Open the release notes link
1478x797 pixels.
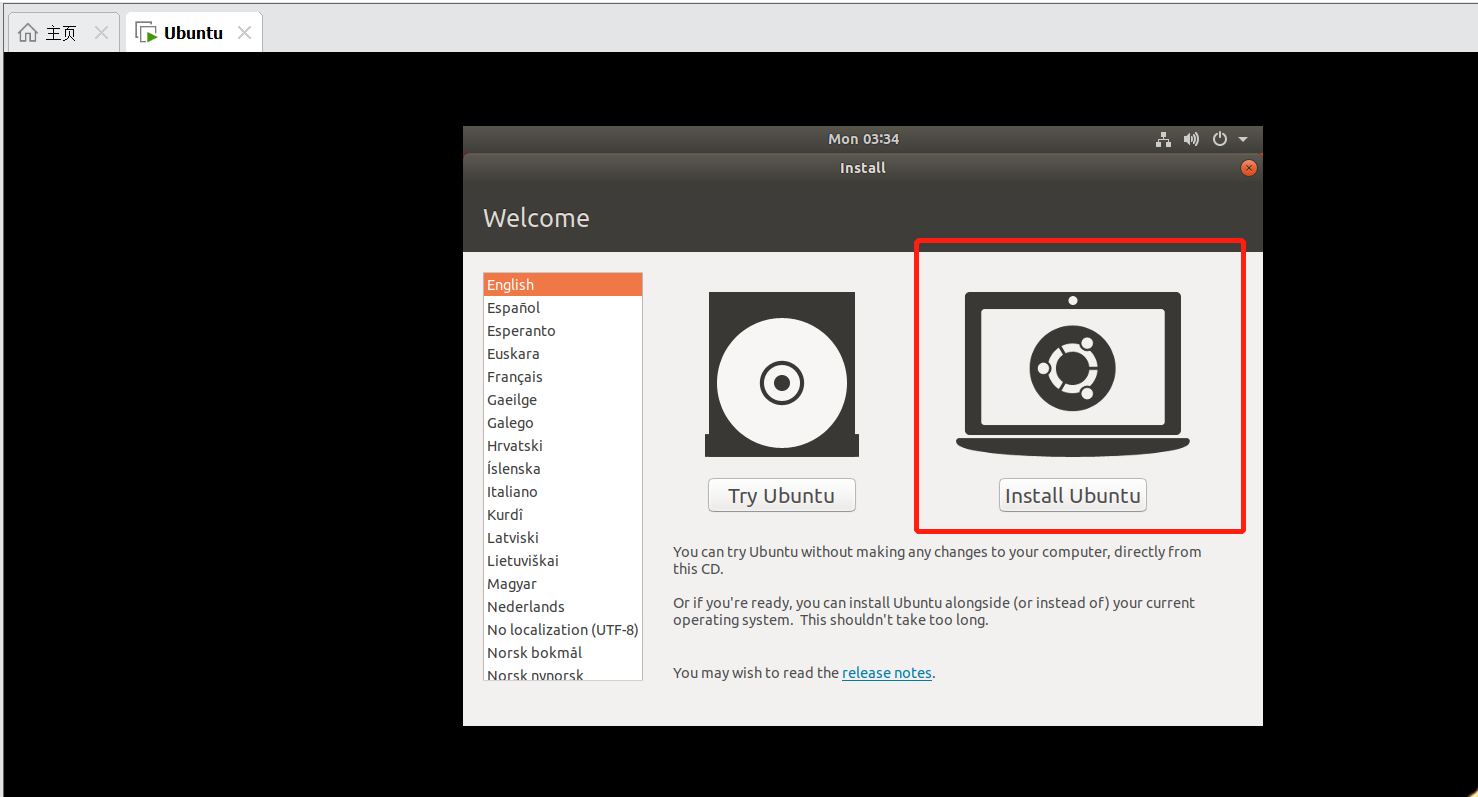pos(887,673)
